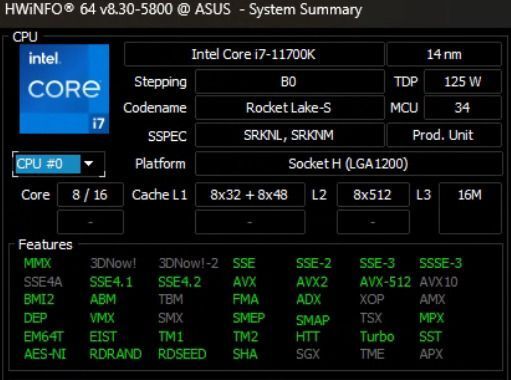This screenshot has width=511, height=380.
Task: Click the SSE-2 feature flag
Action: pyautogui.click(x=314, y=263)
